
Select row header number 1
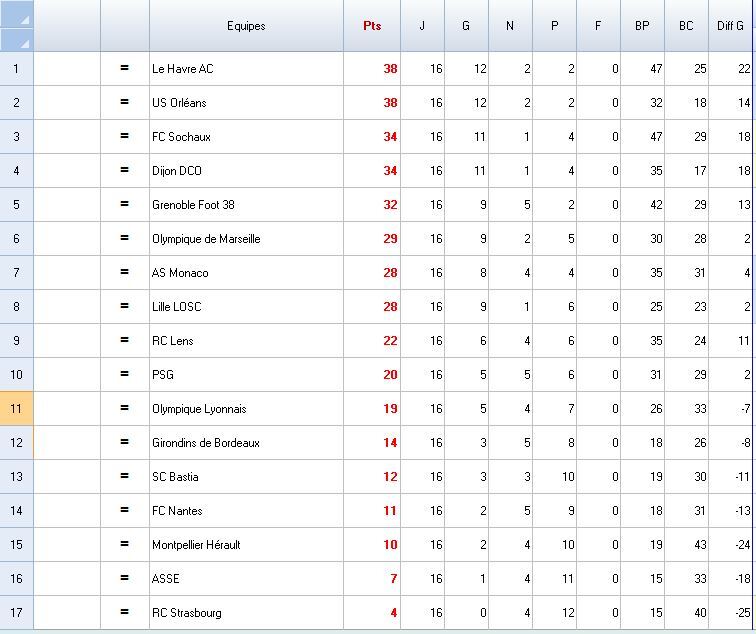point(16,68)
